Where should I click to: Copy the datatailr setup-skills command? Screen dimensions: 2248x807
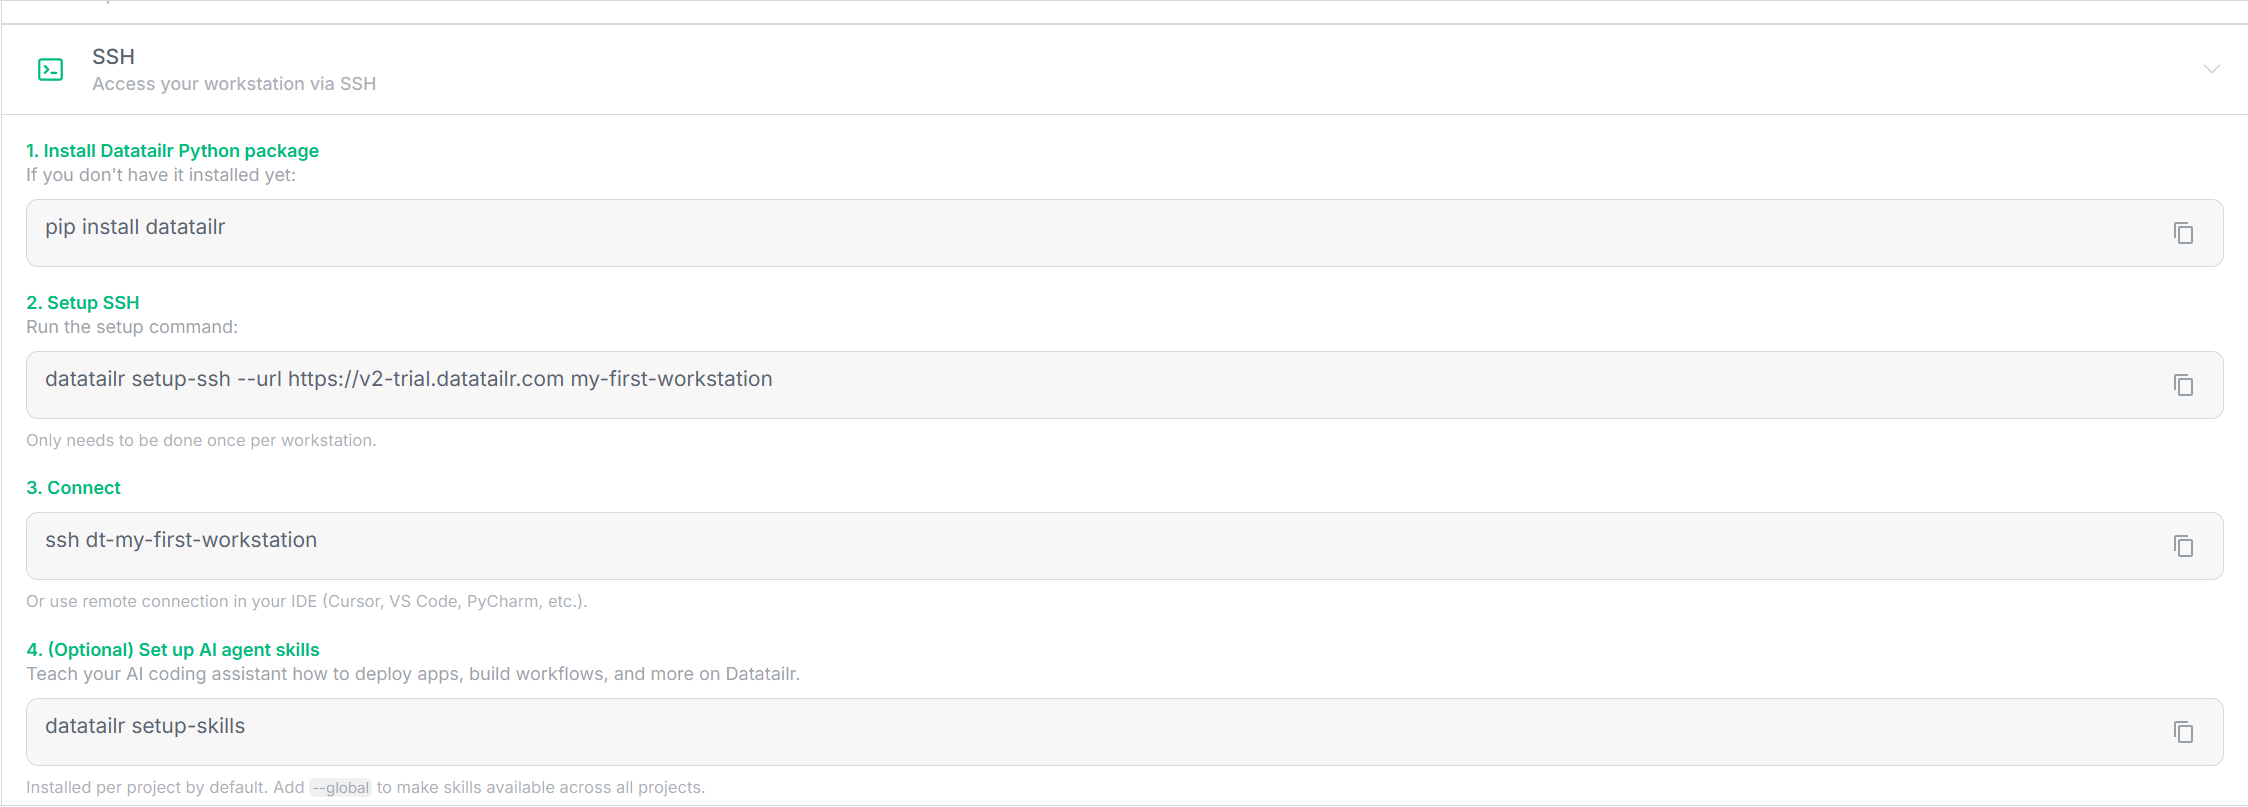pos(2183,732)
